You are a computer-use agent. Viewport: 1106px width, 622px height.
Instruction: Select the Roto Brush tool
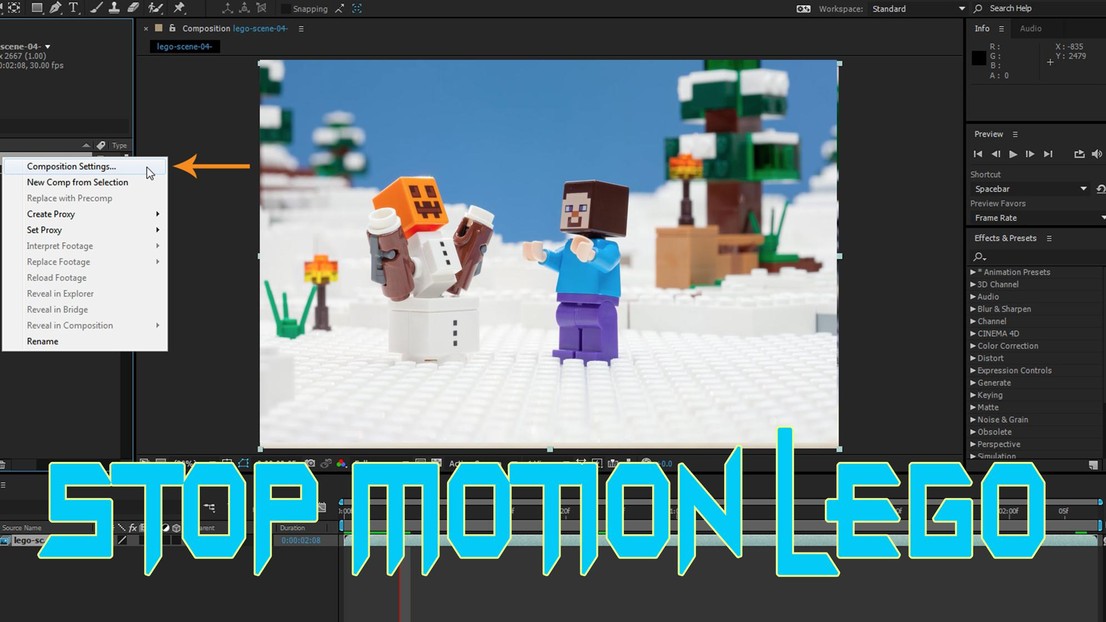(x=155, y=8)
